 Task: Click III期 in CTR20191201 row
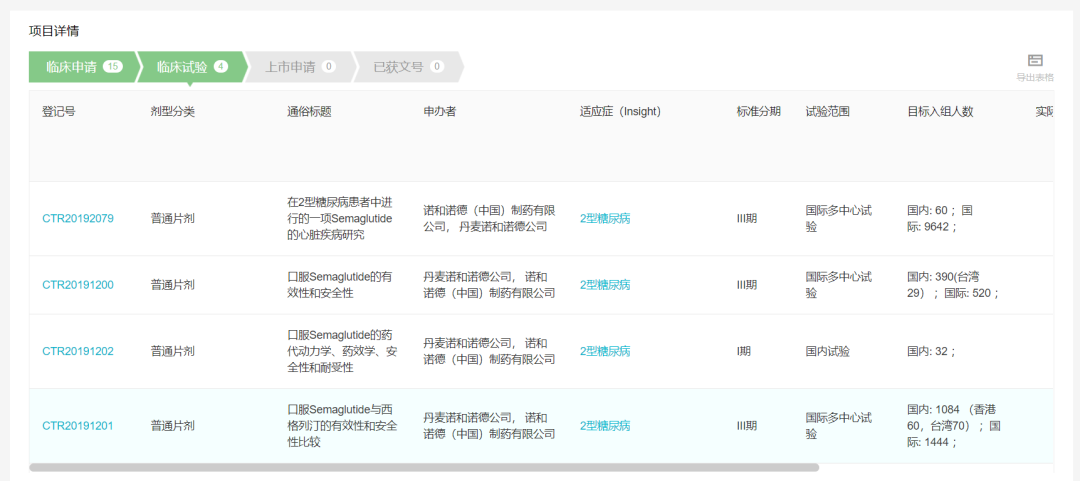pyautogui.click(x=747, y=425)
